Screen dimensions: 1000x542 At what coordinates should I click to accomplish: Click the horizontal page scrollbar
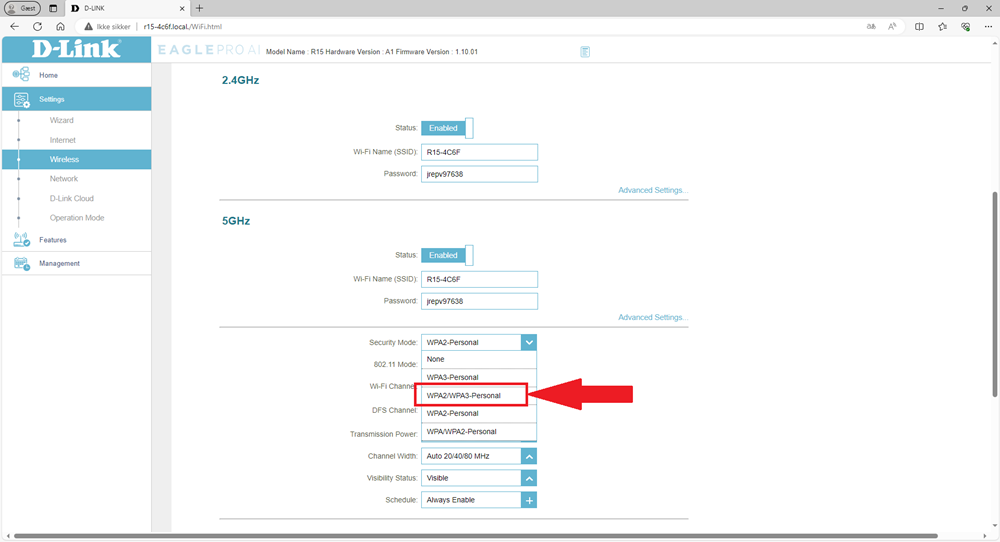(x=476, y=536)
